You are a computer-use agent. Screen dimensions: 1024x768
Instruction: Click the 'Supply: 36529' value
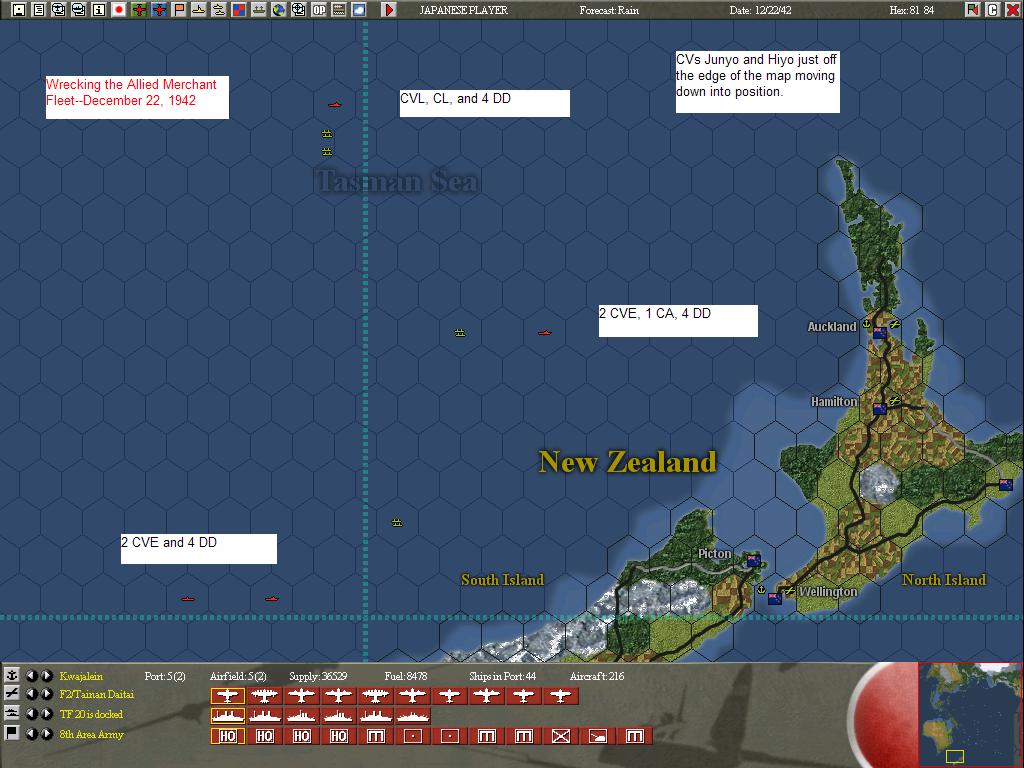click(318, 676)
